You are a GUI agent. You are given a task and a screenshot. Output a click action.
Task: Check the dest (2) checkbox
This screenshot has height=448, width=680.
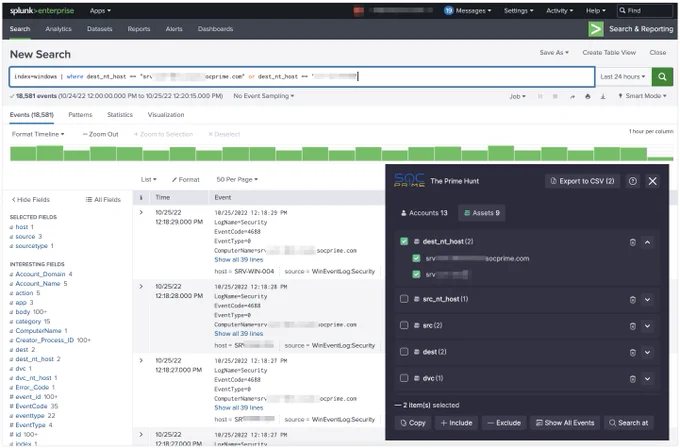tap(404, 352)
